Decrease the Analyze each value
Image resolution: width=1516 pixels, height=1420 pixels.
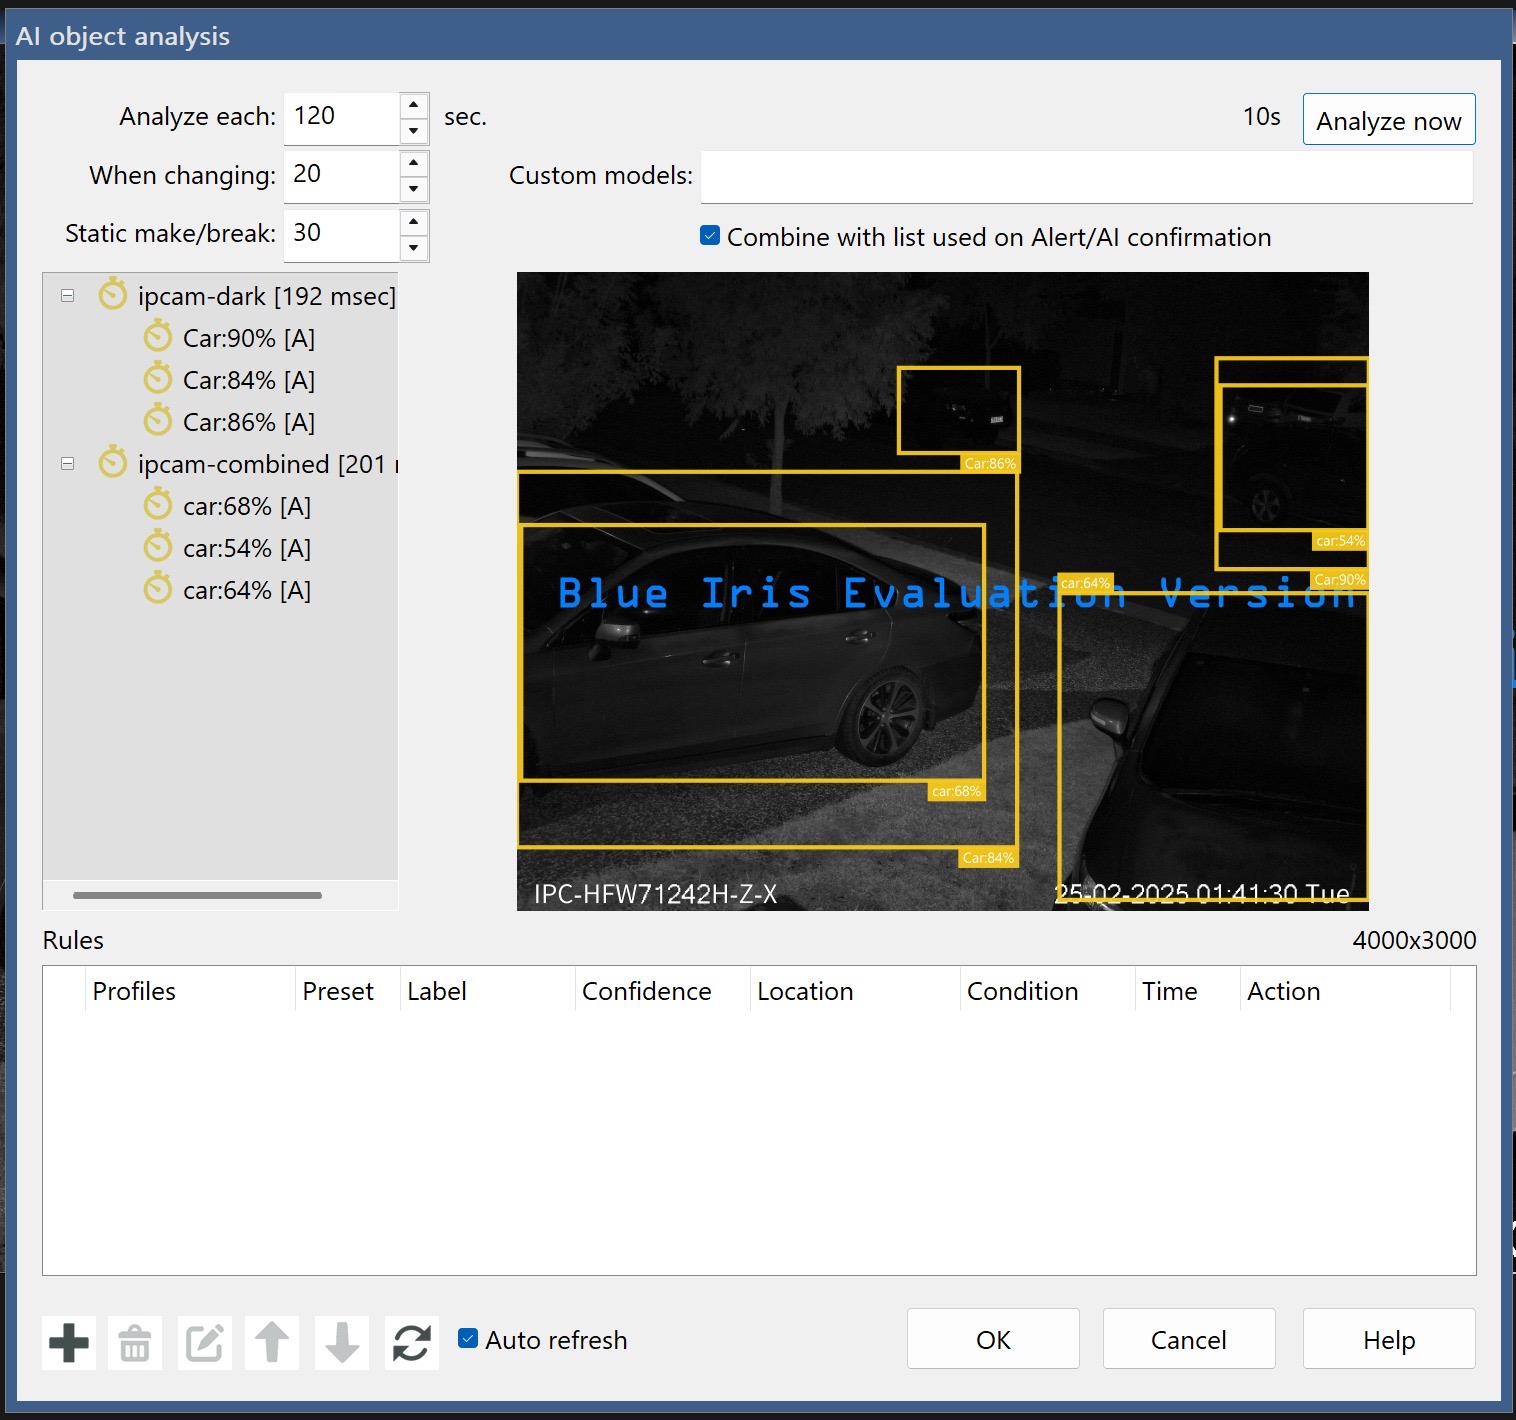[414, 131]
